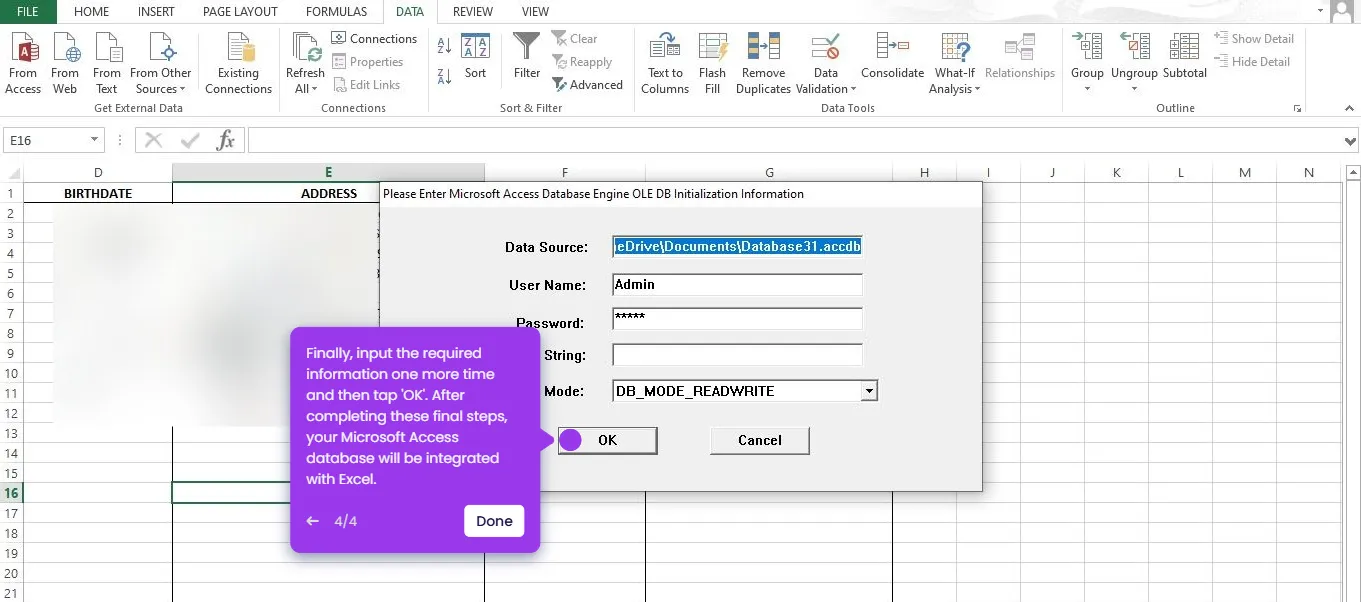
Task: Open Existing Connections
Action: tap(238, 60)
